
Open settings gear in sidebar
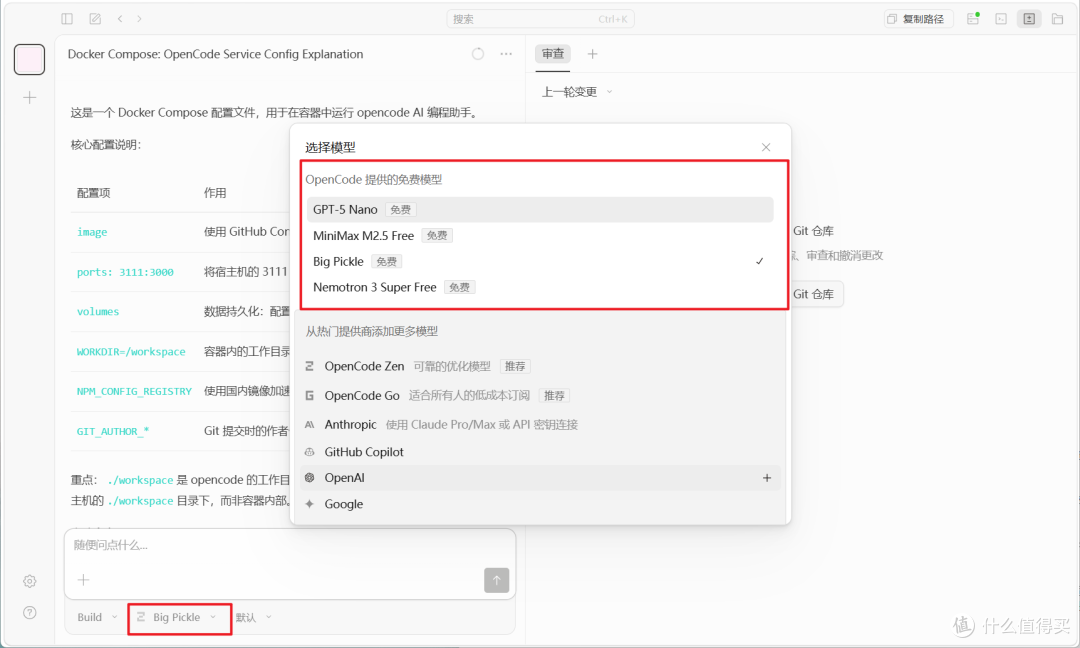tap(30, 581)
